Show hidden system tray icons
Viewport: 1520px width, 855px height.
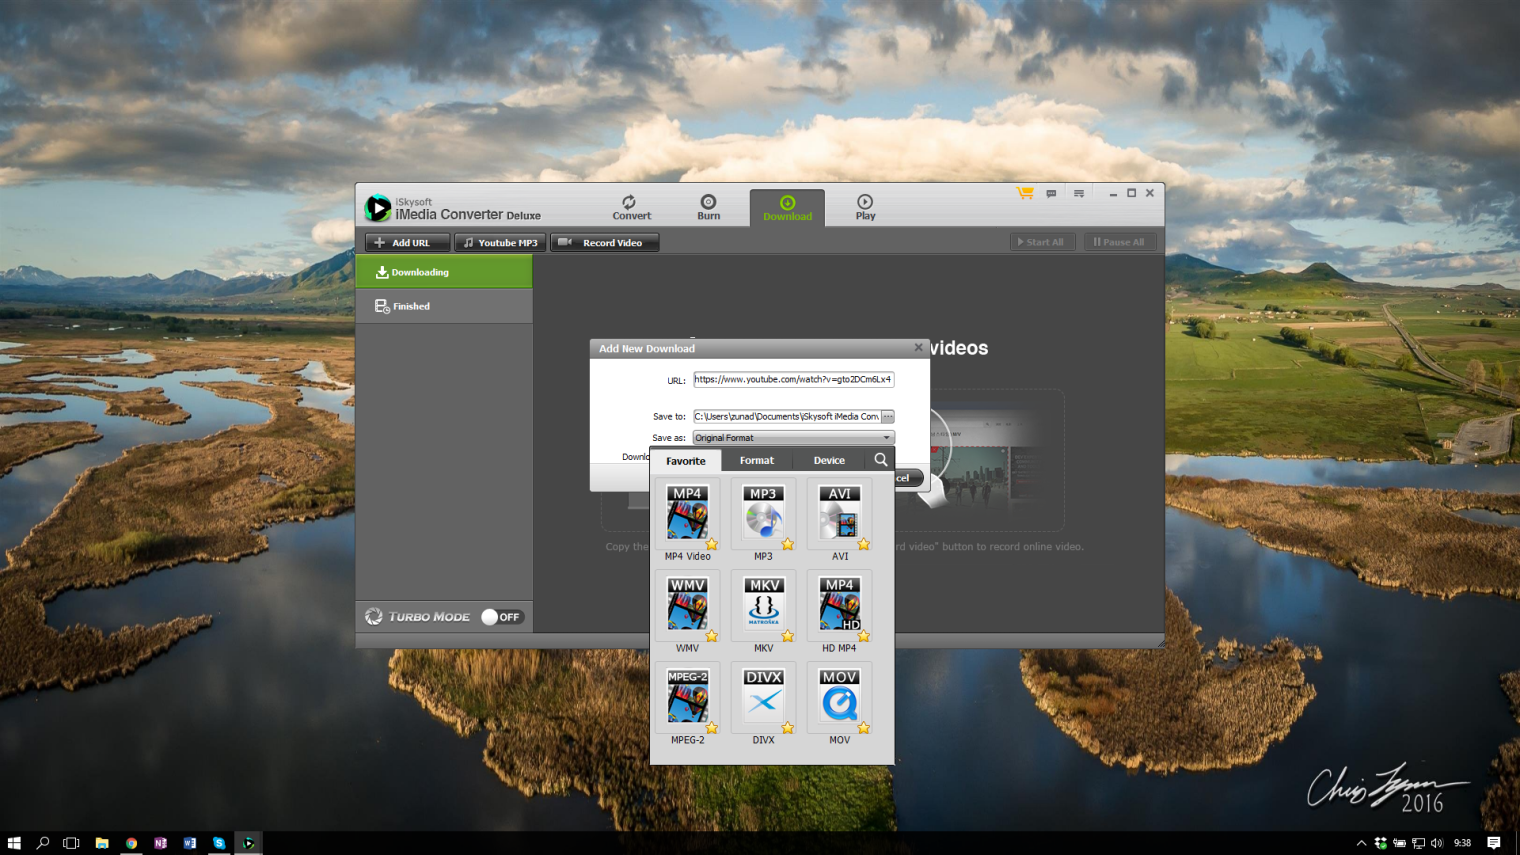click(1361, 843)
